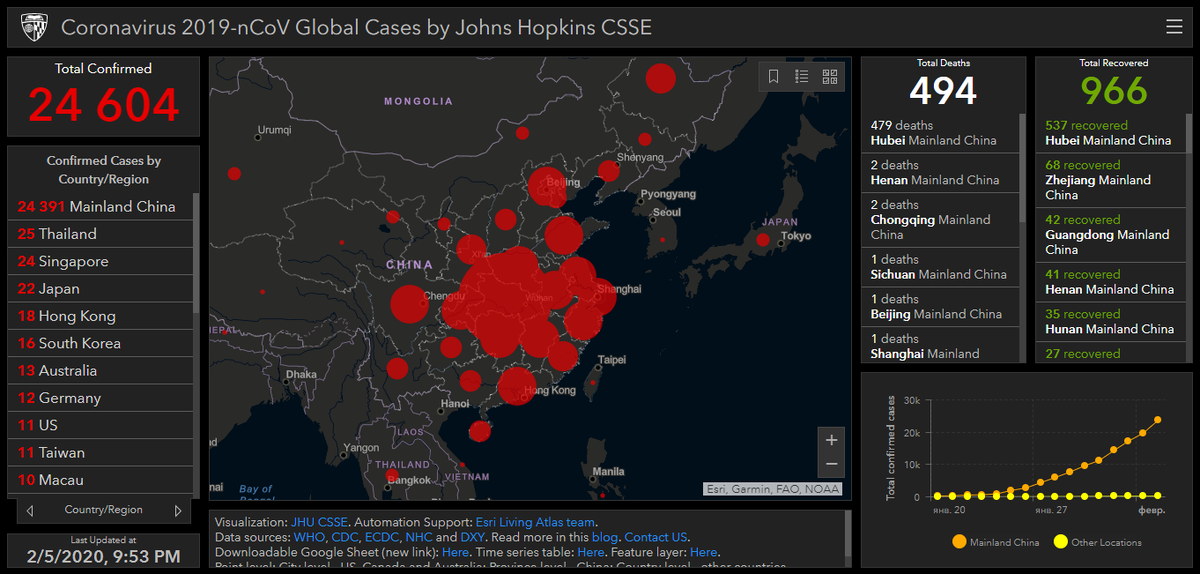Image resolution: width=1200 pixels, height=574 pixels.
Task: Open the ECDC data source link
Action: [x=383, y=537]
